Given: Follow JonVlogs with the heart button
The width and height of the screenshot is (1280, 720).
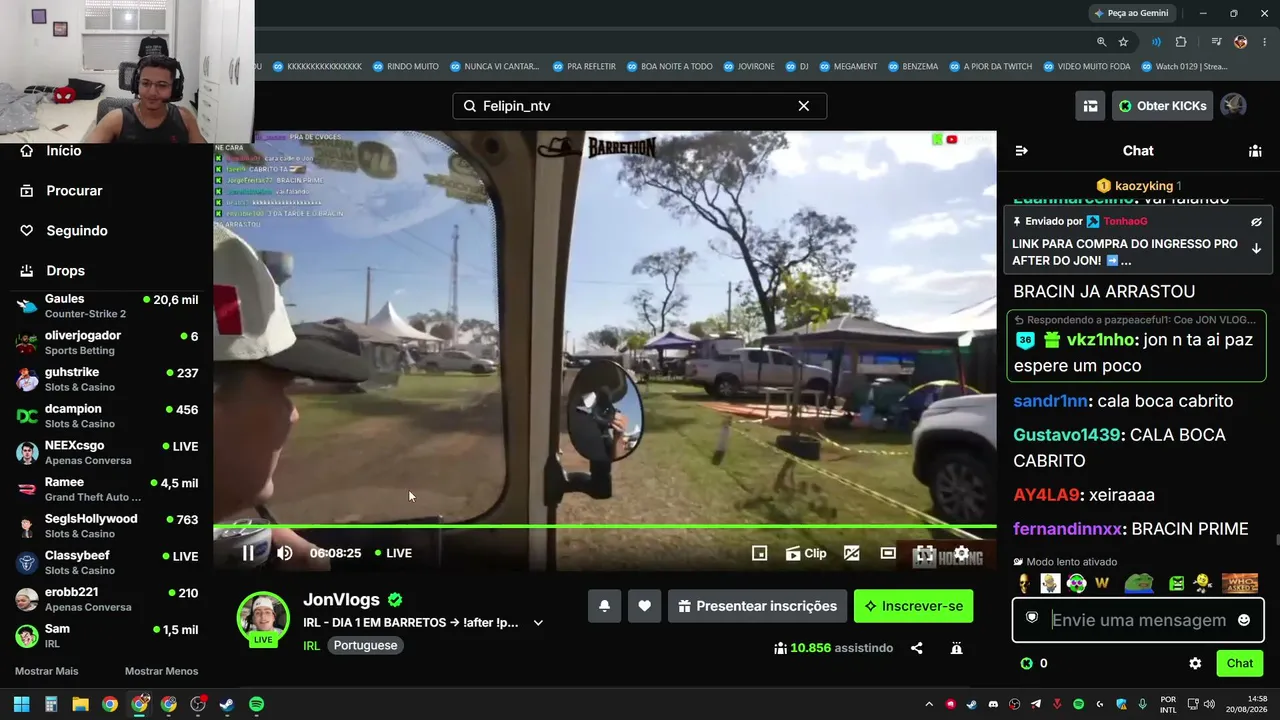Looking at the screenshot, I should tap(644, 606).
